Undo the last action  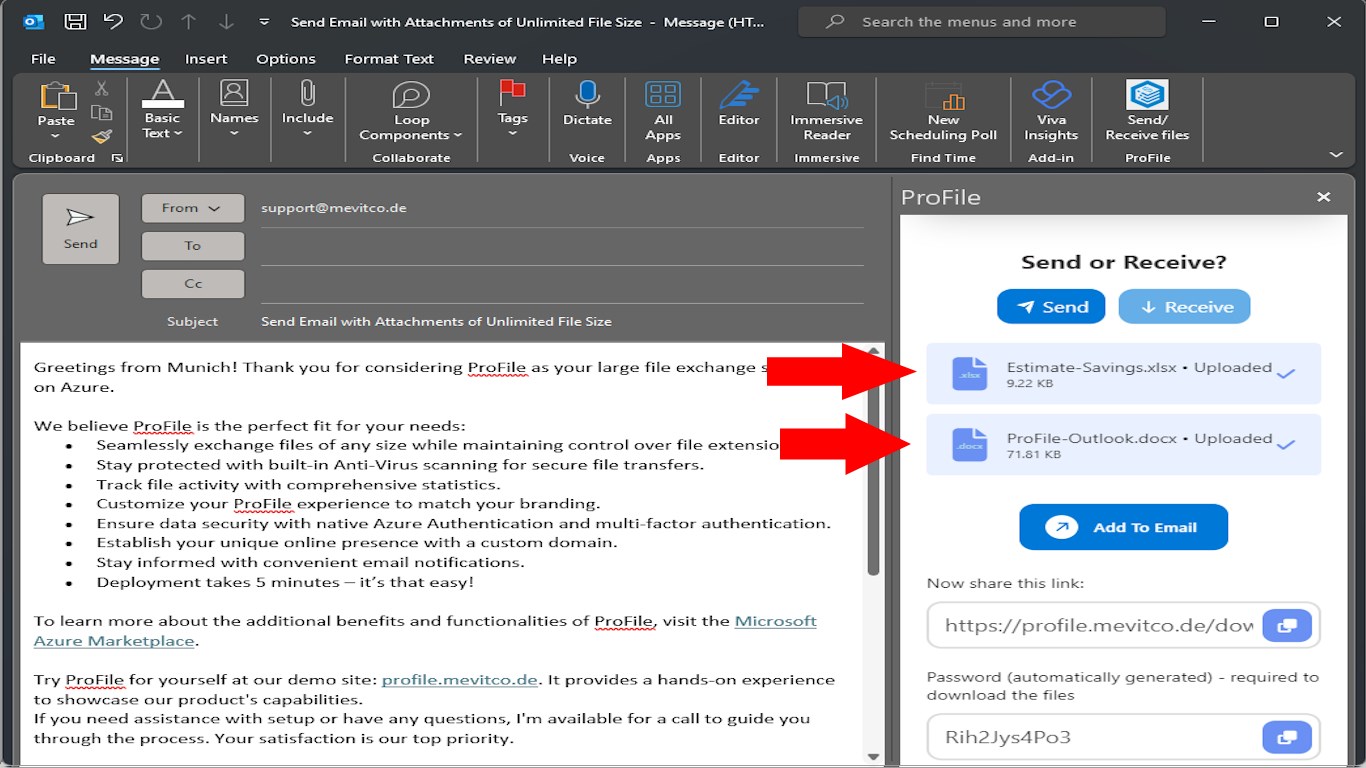click(x=113, y=21)
